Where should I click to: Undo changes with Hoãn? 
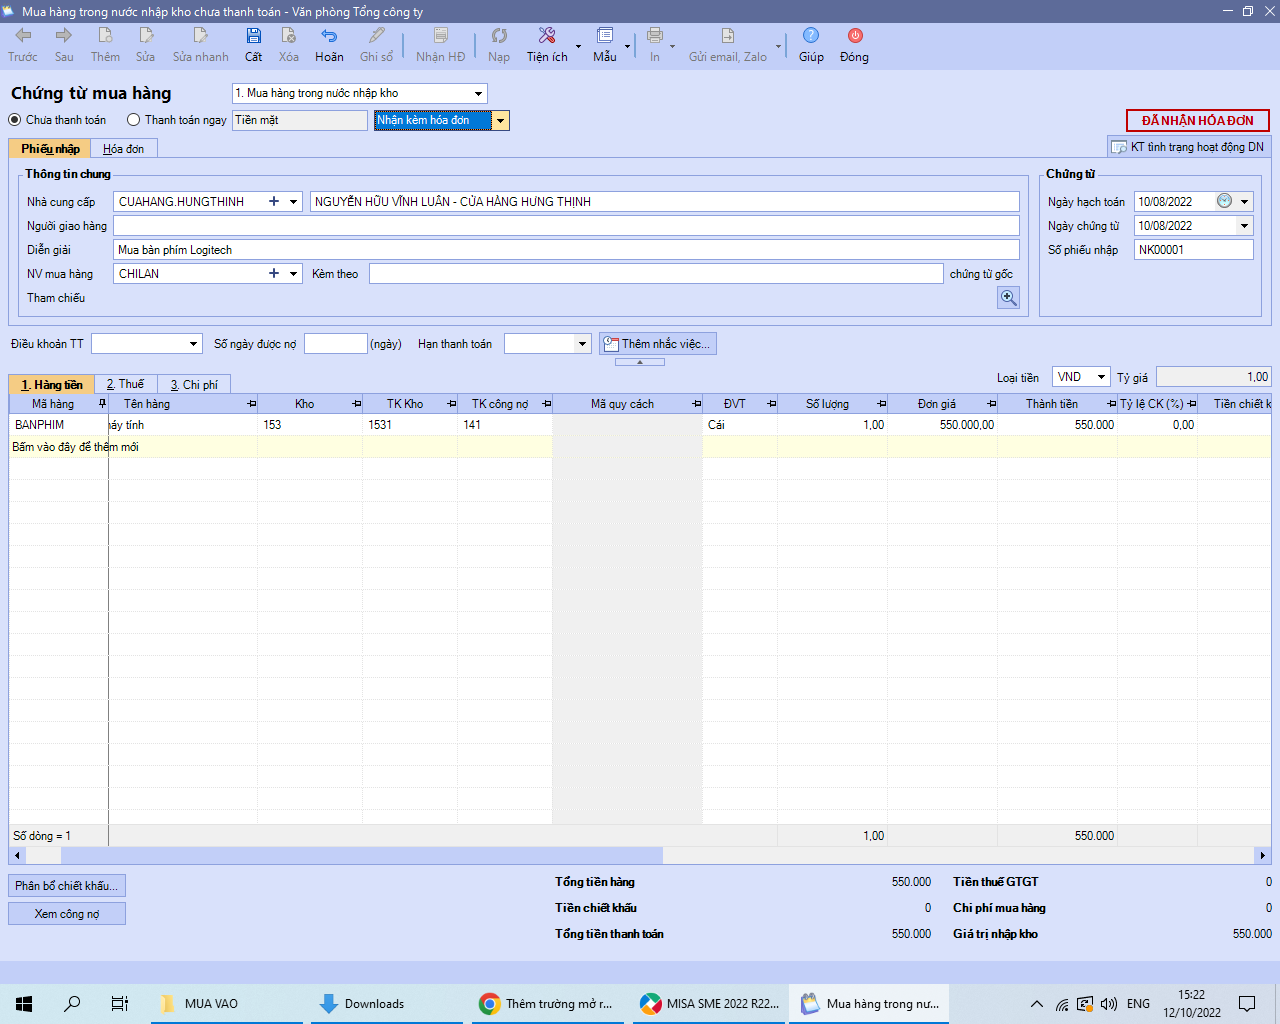329,45
